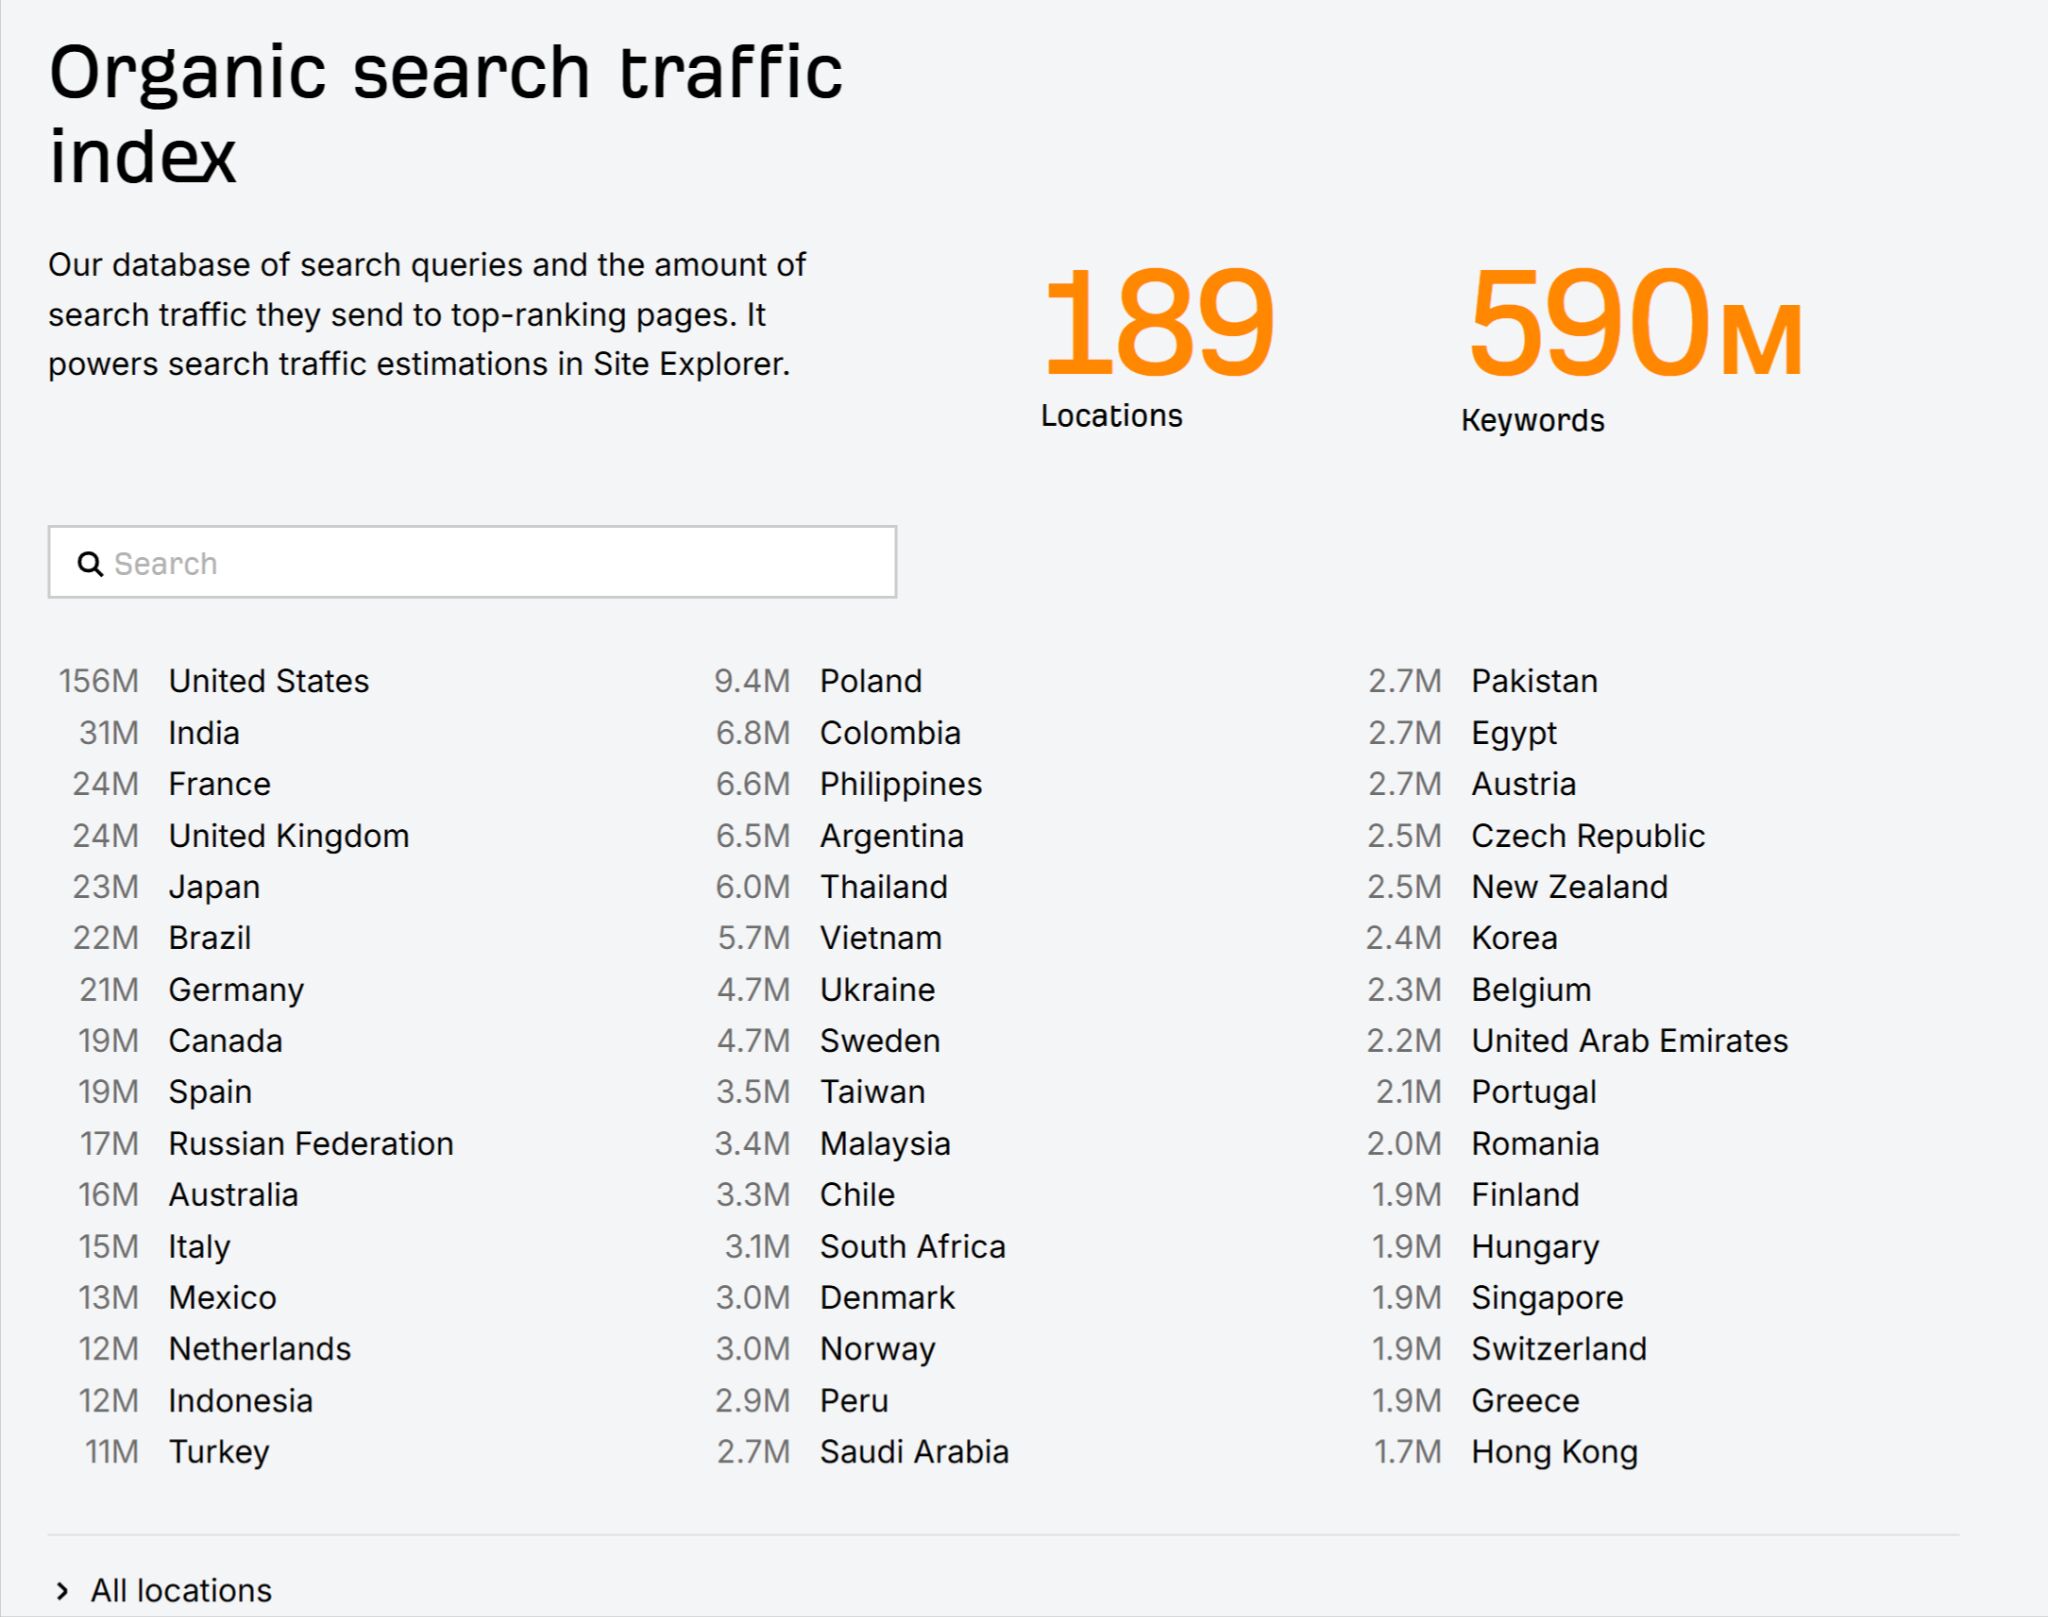This screenshot has width=2048, height=1617.
Task: Select Hong Kong at the bottom right
Action: 1553,1451
